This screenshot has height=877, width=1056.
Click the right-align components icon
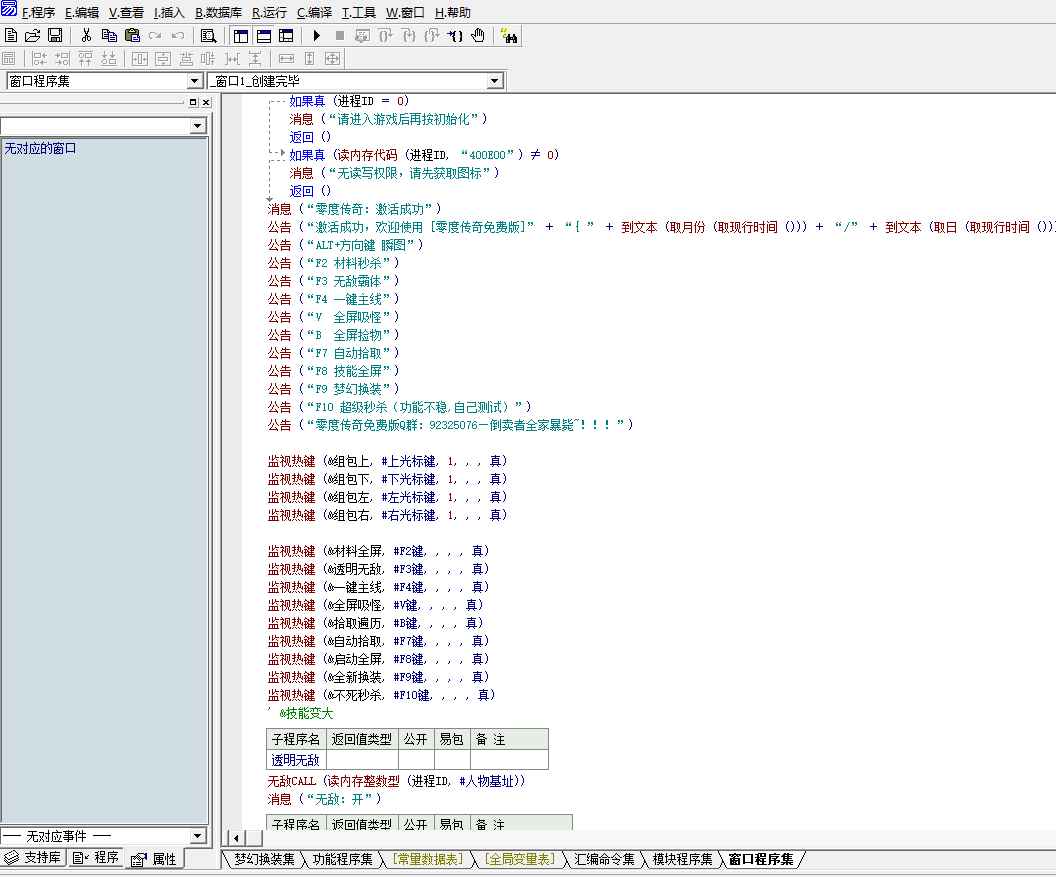[x=63, y=59]
